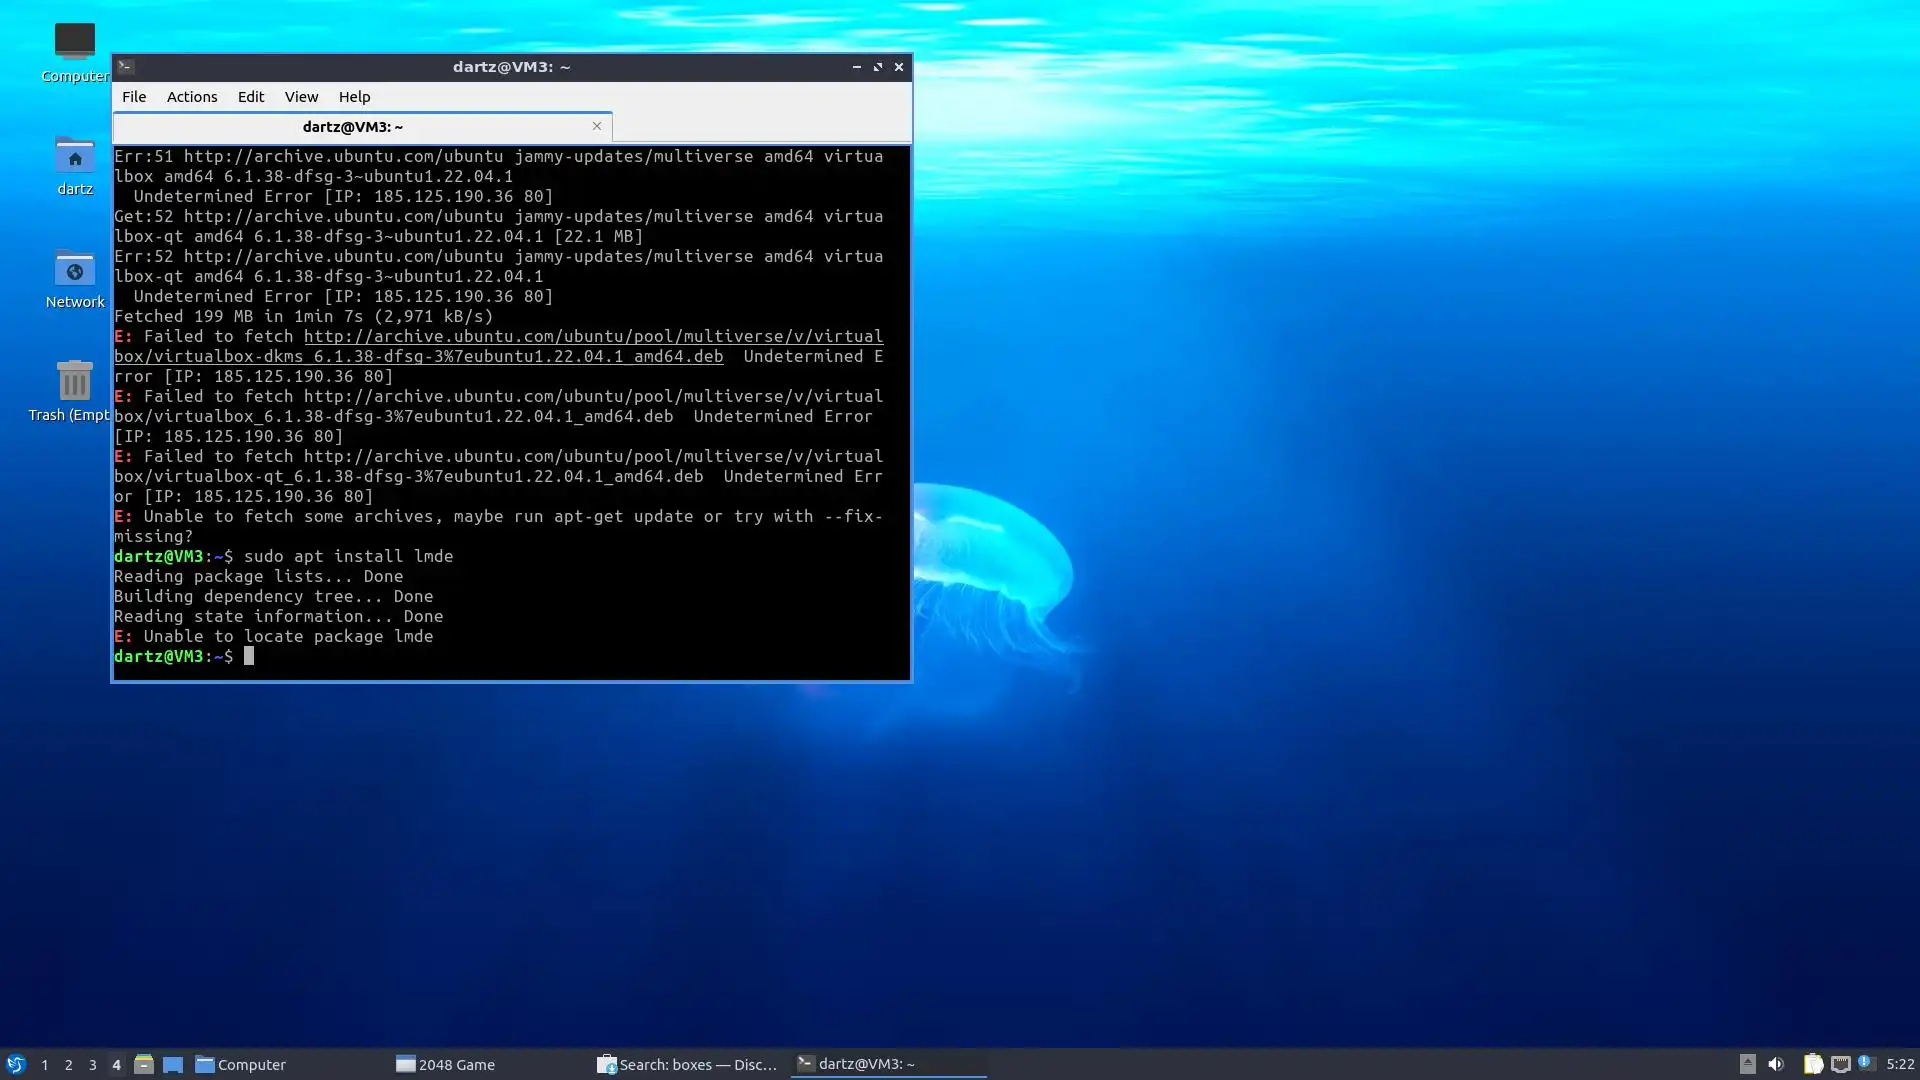
Task: Click the virtualbox-dkms failed fetch URL
Action: [592, 337]
